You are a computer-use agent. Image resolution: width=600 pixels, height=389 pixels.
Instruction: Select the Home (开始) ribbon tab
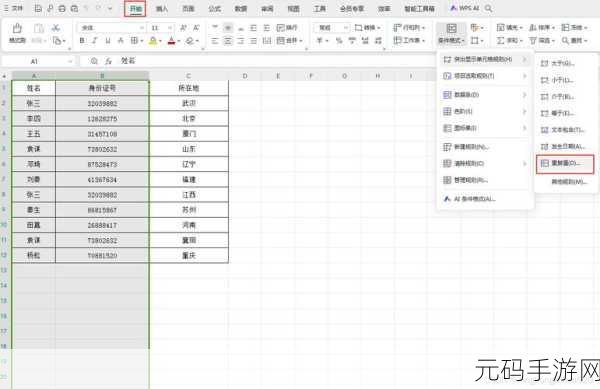pyautogui.click(x=135, y=8)
